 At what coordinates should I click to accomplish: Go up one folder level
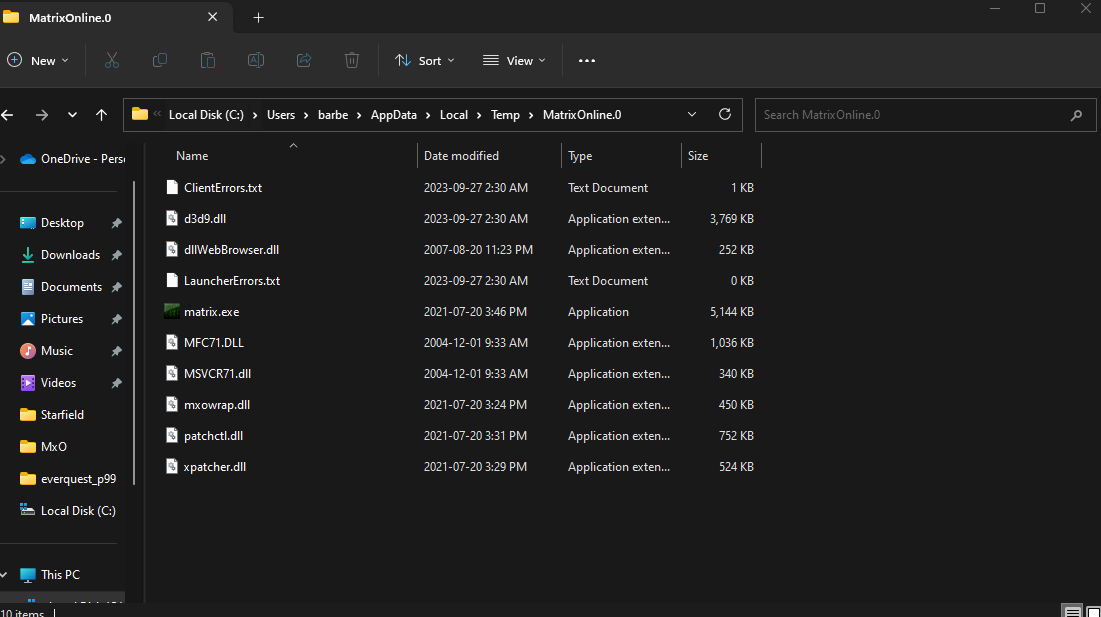click(x=101, y=115)
